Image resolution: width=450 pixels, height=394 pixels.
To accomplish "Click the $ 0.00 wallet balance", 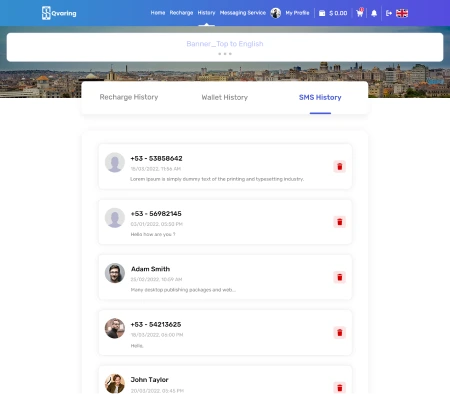I will (338, 13).
